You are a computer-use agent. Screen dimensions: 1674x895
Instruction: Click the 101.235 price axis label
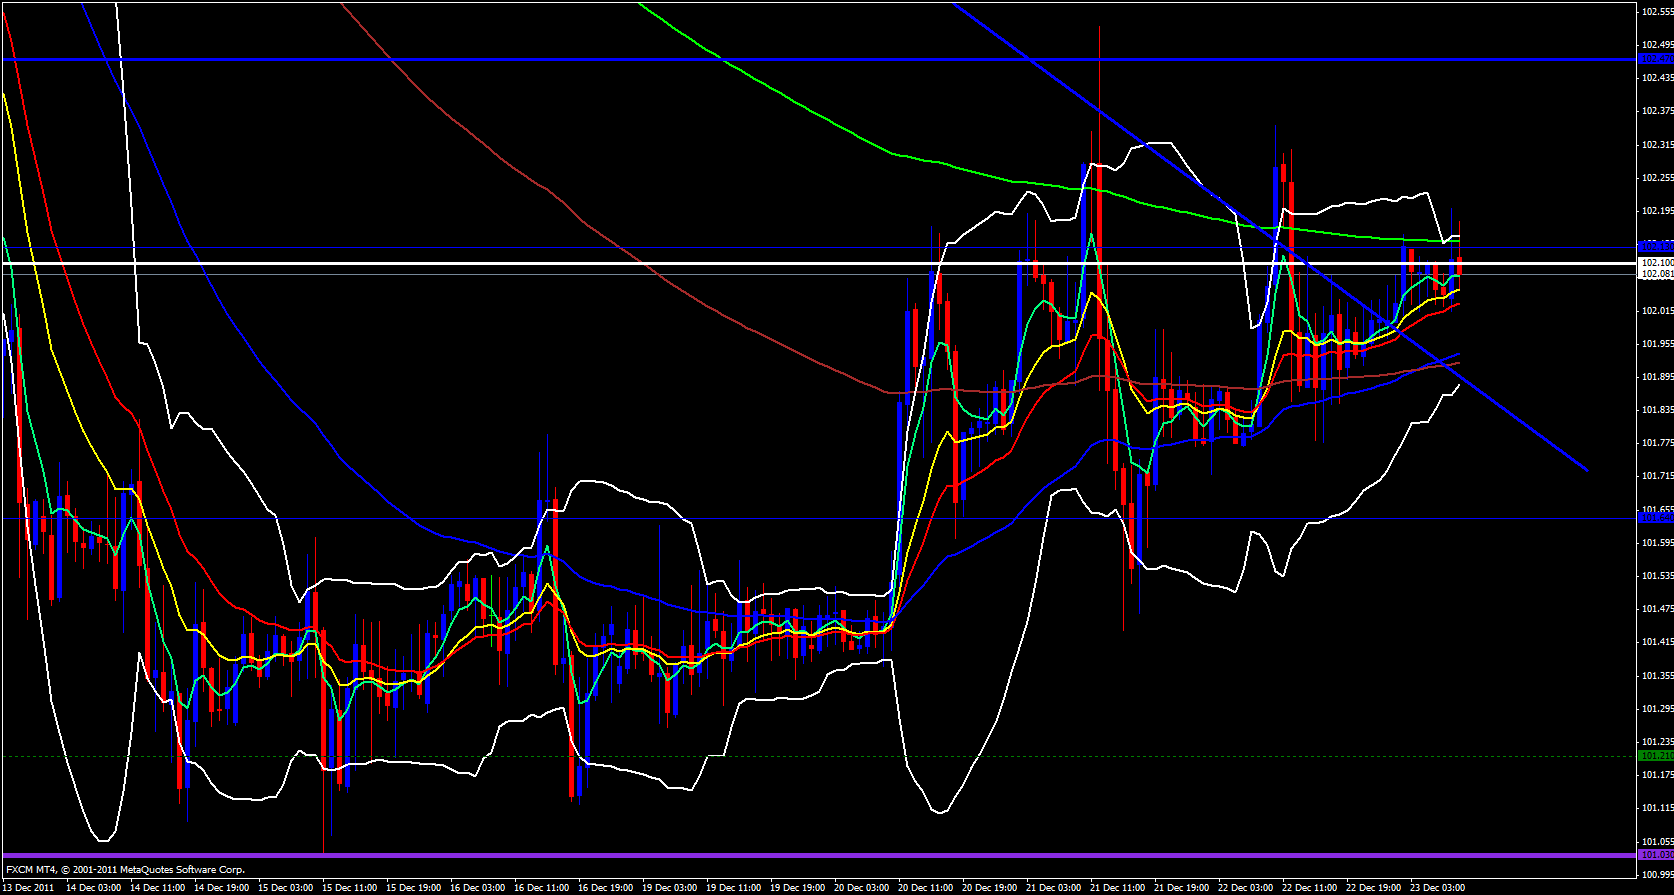pos(1657,742)
